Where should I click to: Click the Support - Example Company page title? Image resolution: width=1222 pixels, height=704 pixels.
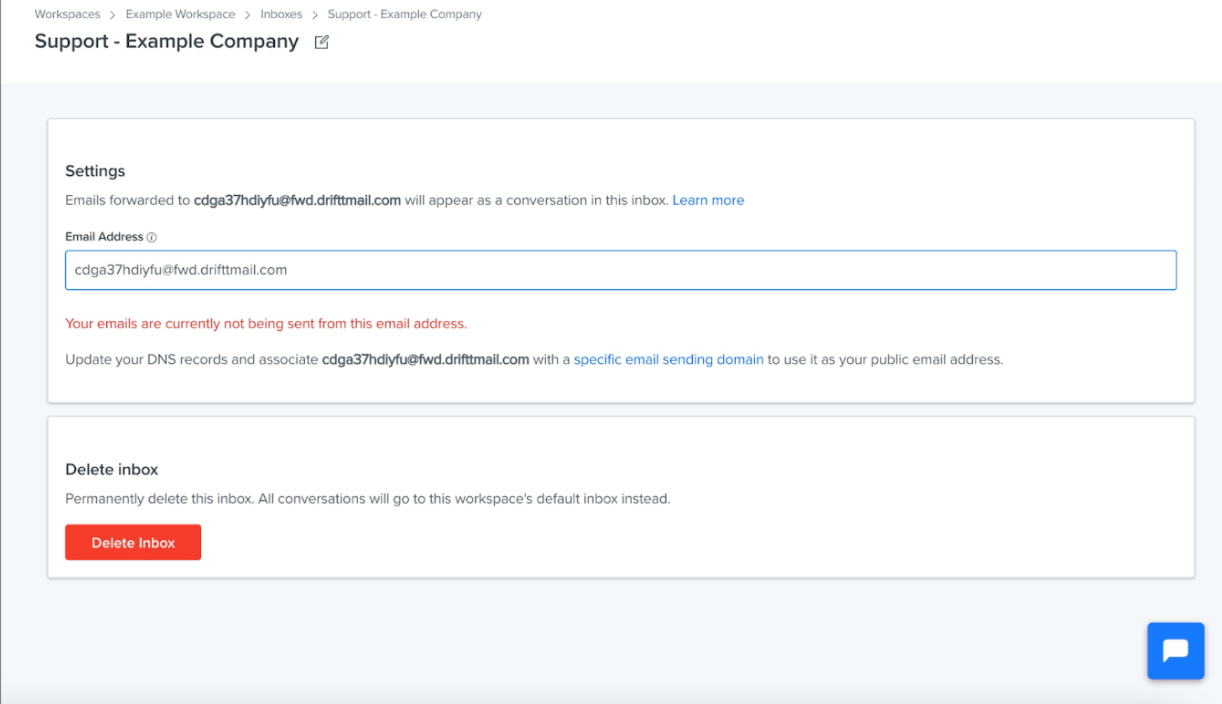pos(166,42)
